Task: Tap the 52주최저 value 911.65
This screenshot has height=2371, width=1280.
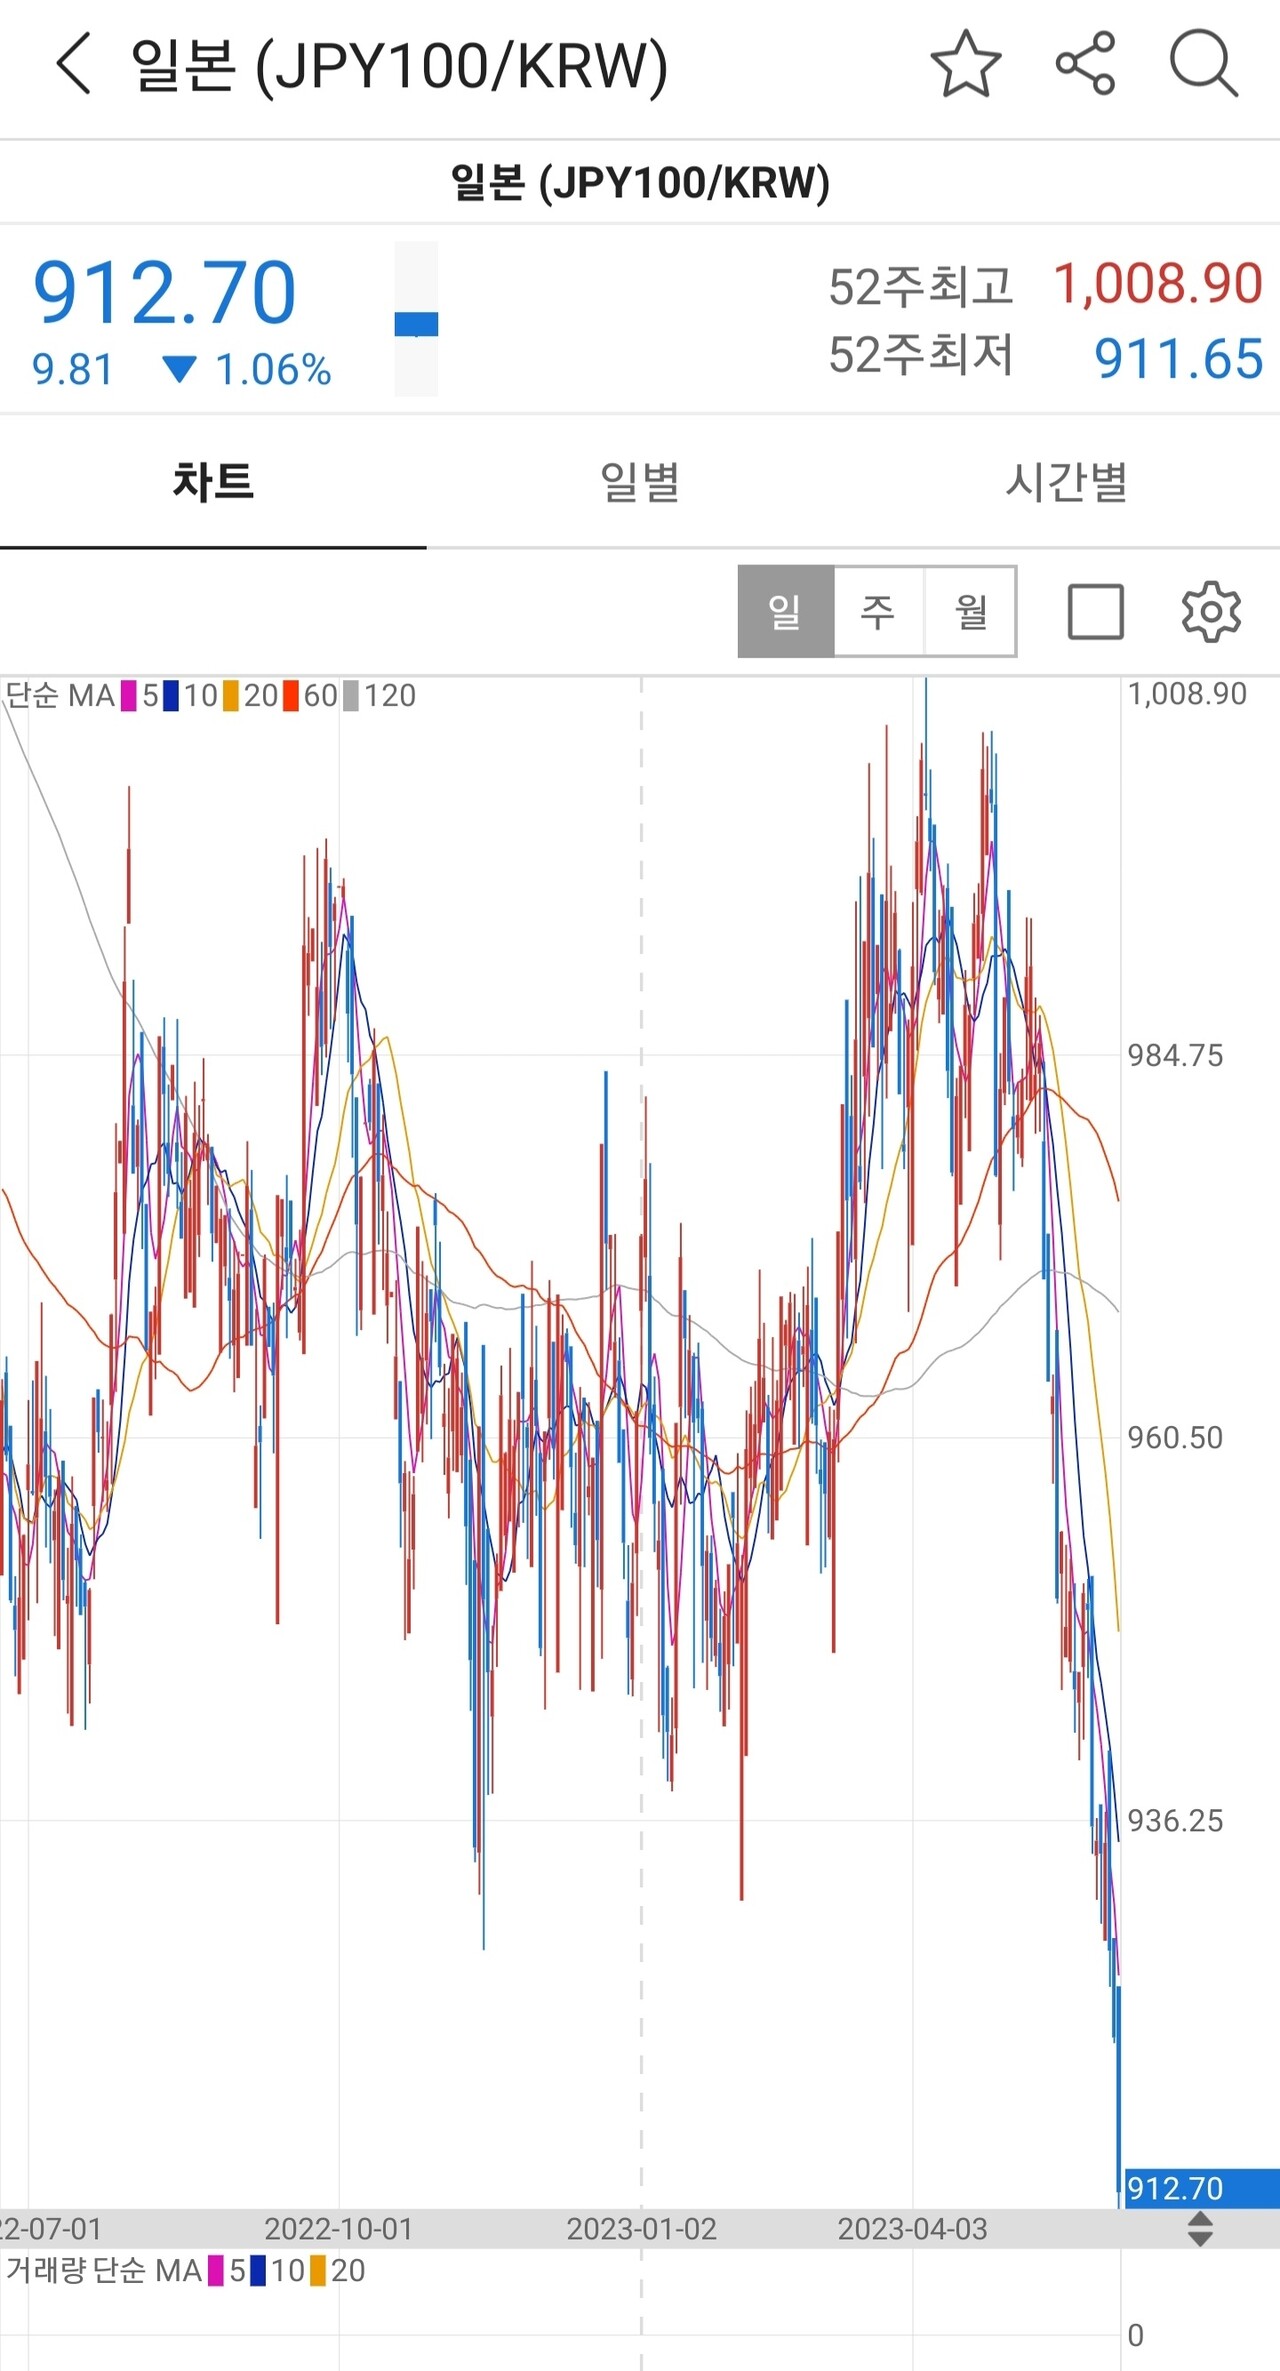Action: tap(1178, 358)
